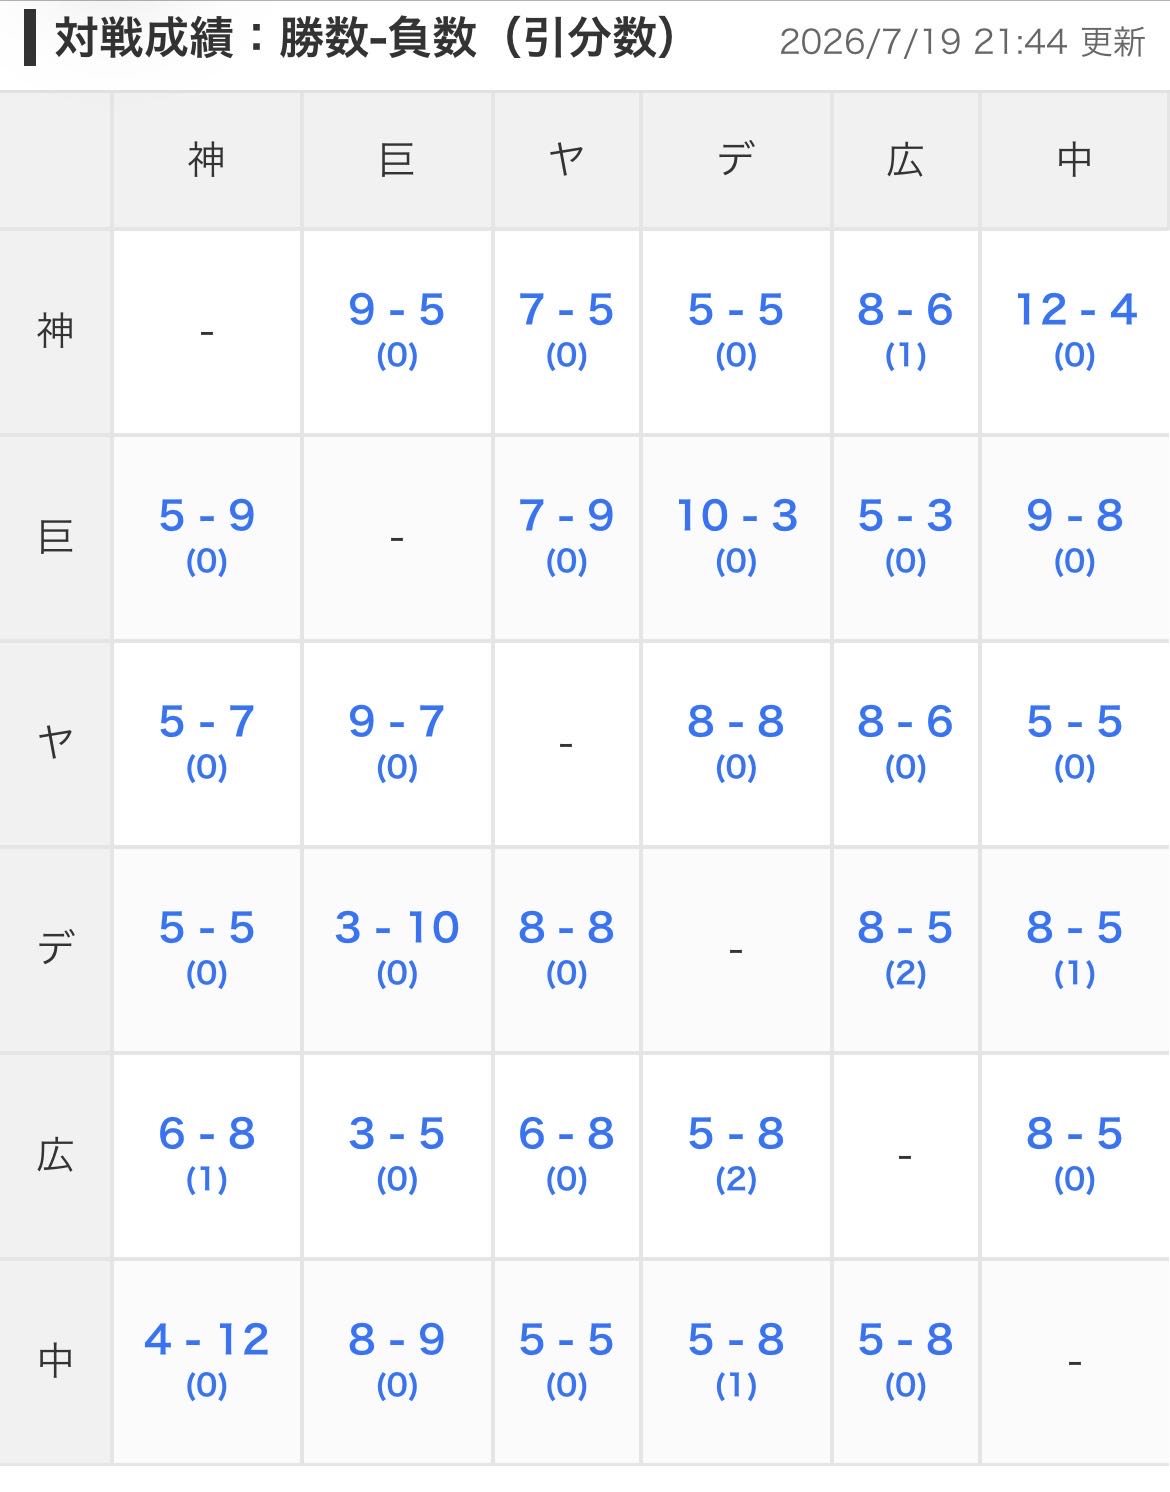Select the デ column header
Viewport: 1170px width, 1492px height.
(x=736, y=159)
